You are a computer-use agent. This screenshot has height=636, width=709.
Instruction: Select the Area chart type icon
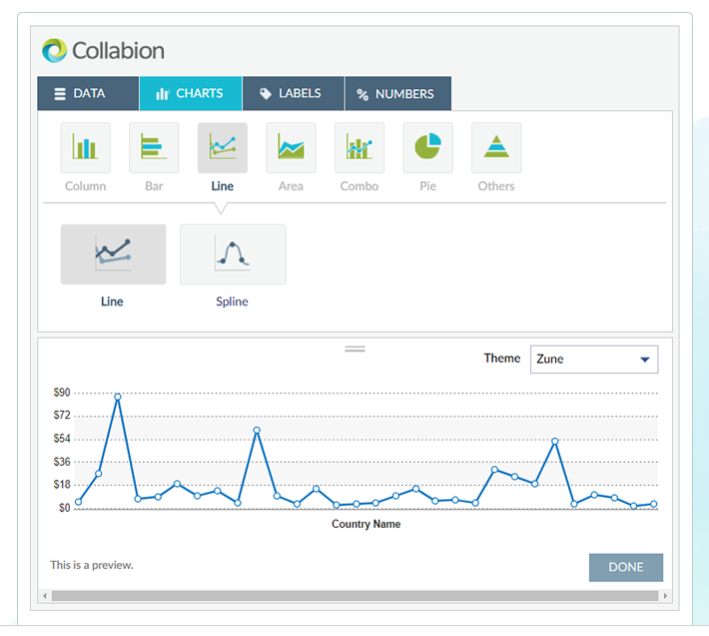291,147
